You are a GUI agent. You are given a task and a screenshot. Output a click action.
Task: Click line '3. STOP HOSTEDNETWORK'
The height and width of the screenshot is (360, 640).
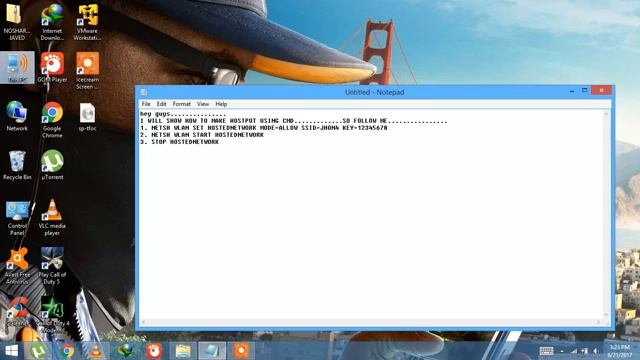coord(179,142)
